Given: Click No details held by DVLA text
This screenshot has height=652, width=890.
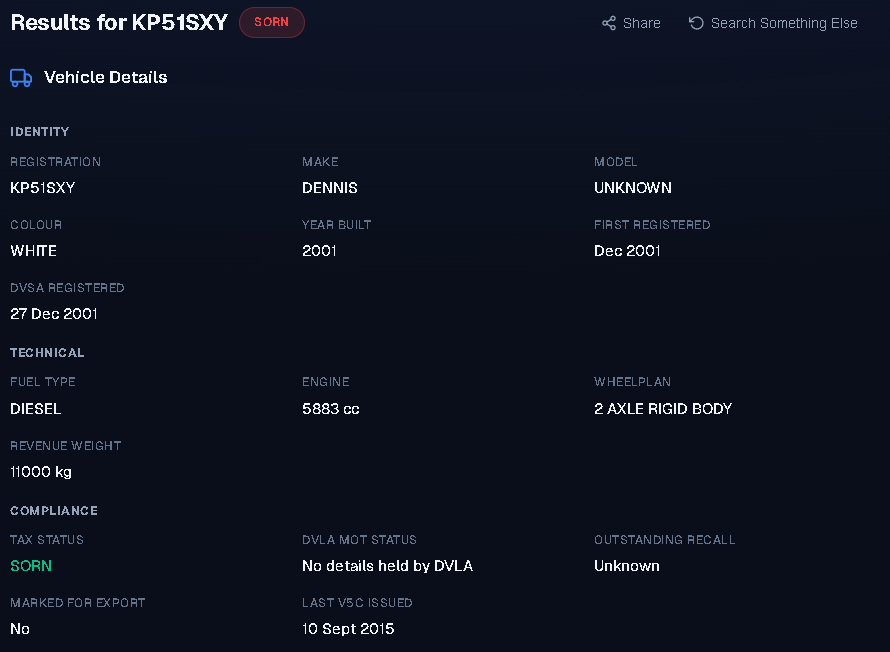Looking at the screenshot, I should pos(388,566).
